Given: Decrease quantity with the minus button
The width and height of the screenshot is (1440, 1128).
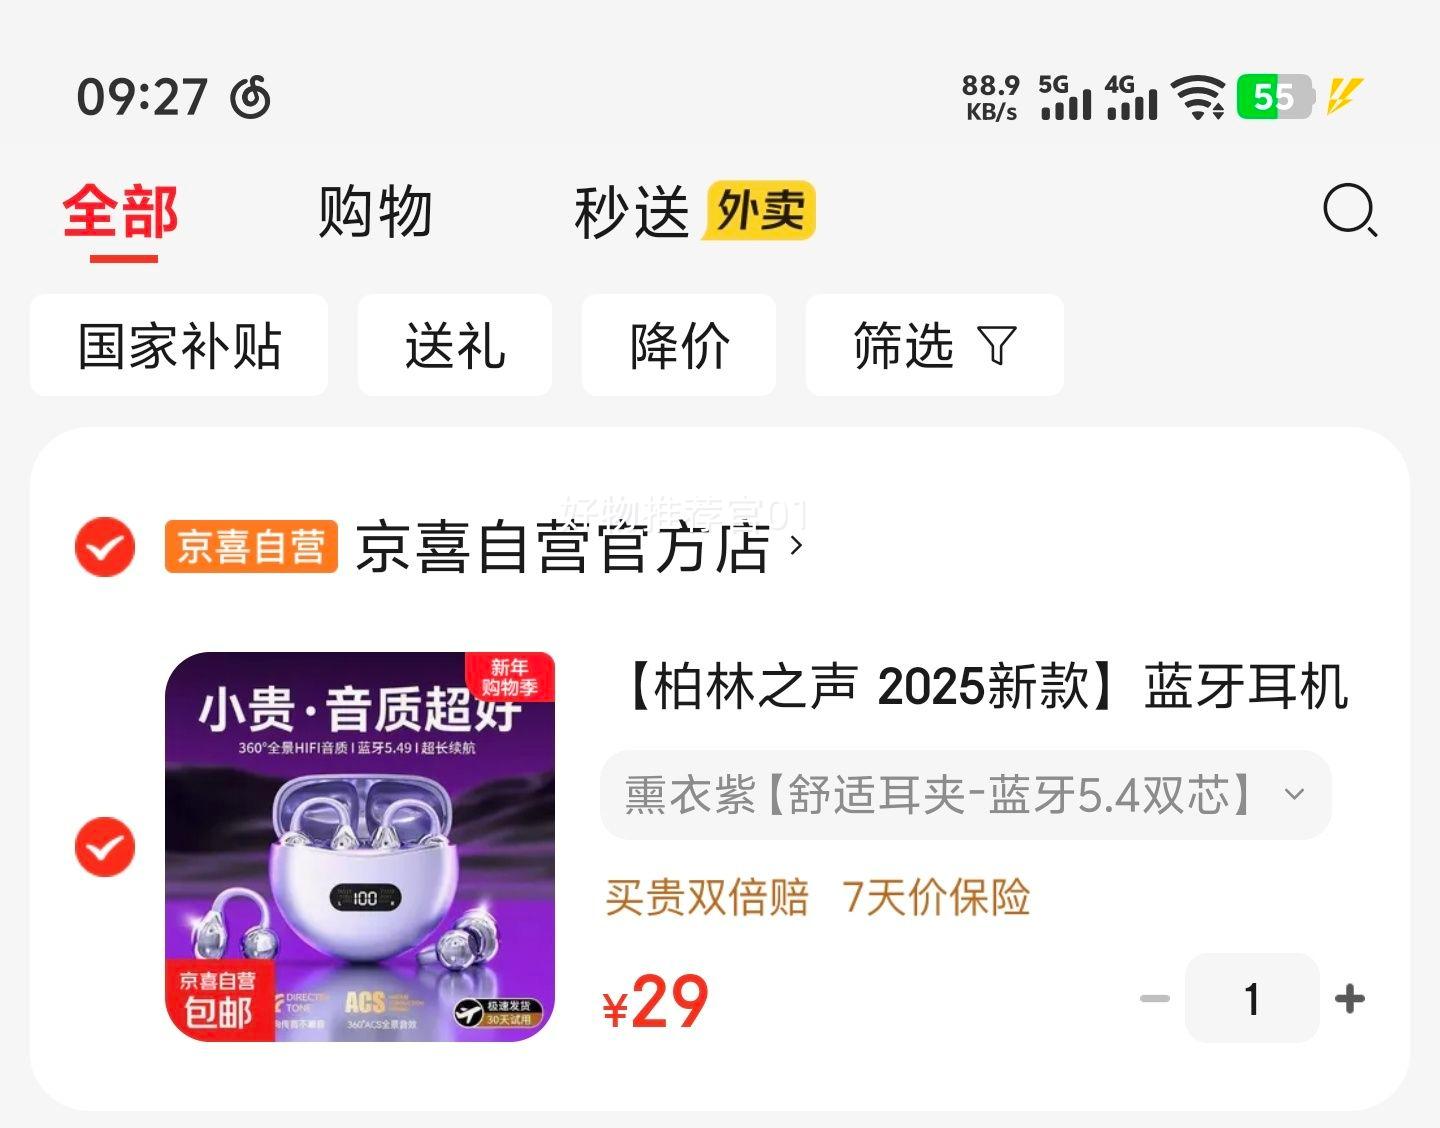Looking at the screenshot, I should (x=1155, y=998).
